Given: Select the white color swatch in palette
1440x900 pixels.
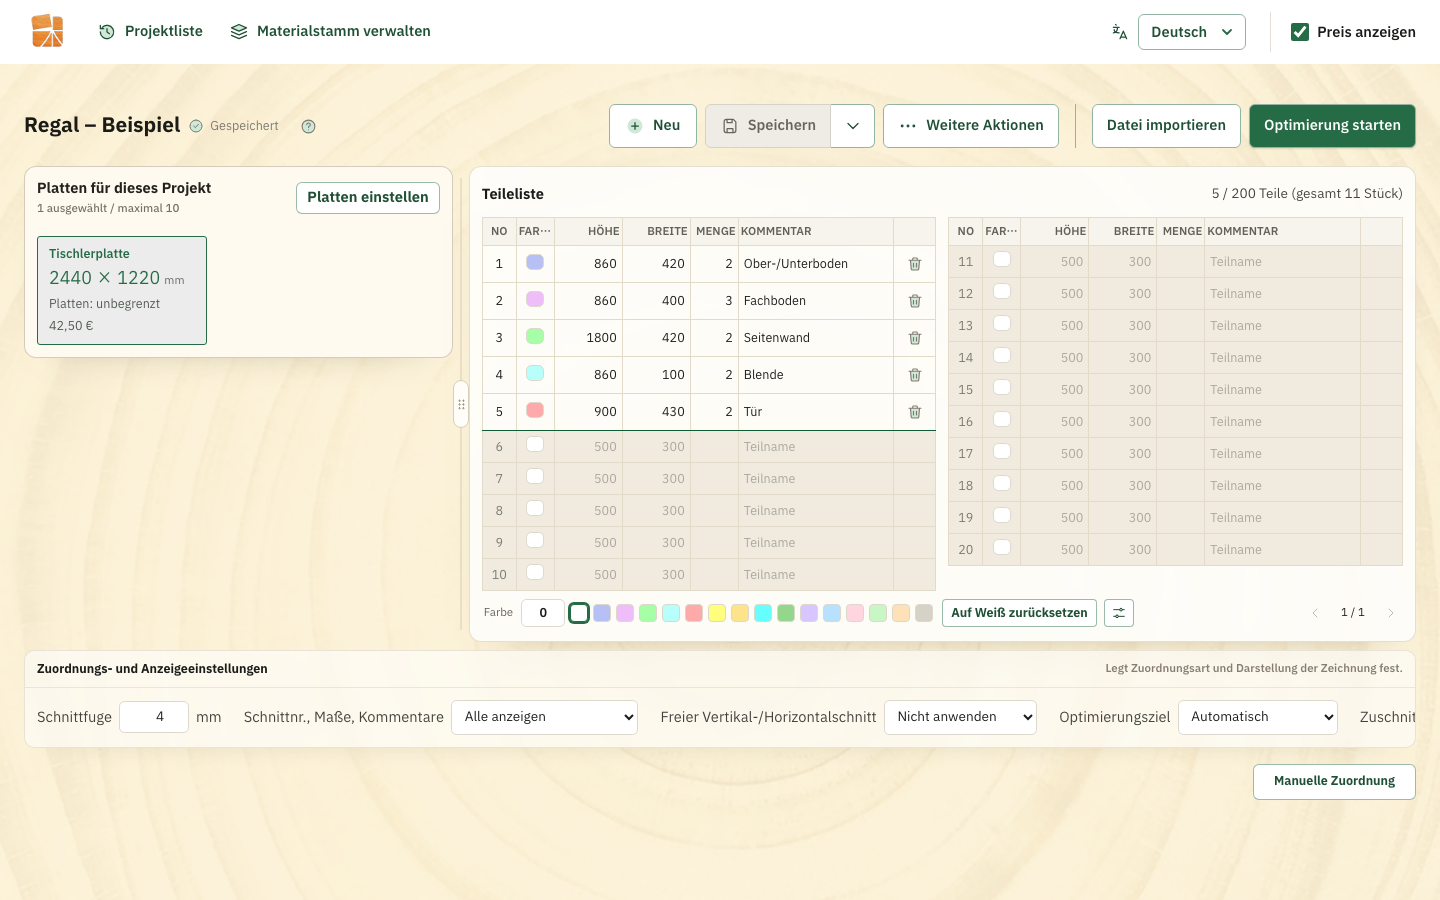Looking at the screenshot, I should (579, 613).
